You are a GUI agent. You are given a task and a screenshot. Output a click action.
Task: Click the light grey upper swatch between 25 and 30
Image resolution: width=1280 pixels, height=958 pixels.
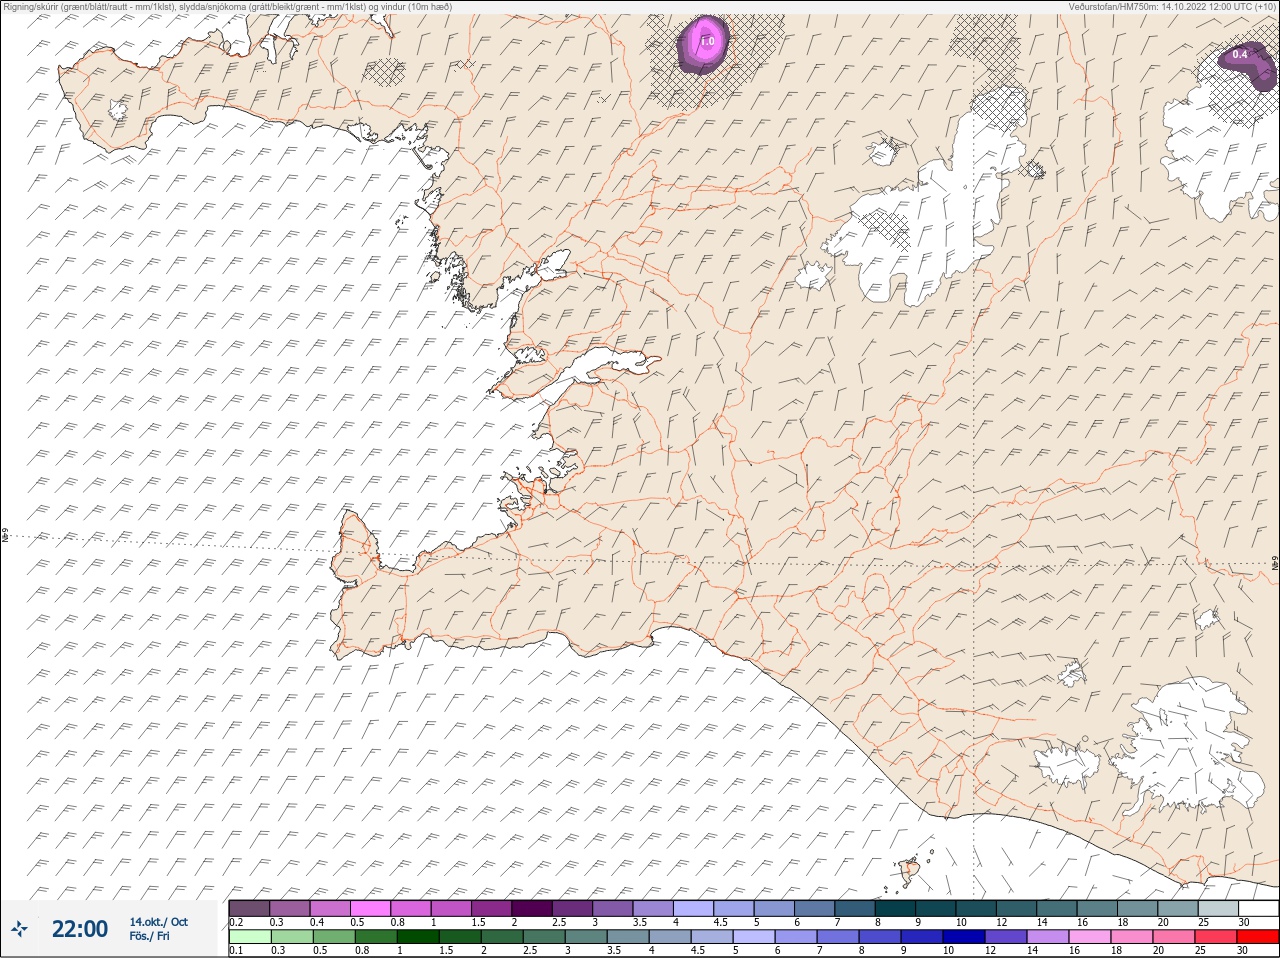[x=1218, y=908]
